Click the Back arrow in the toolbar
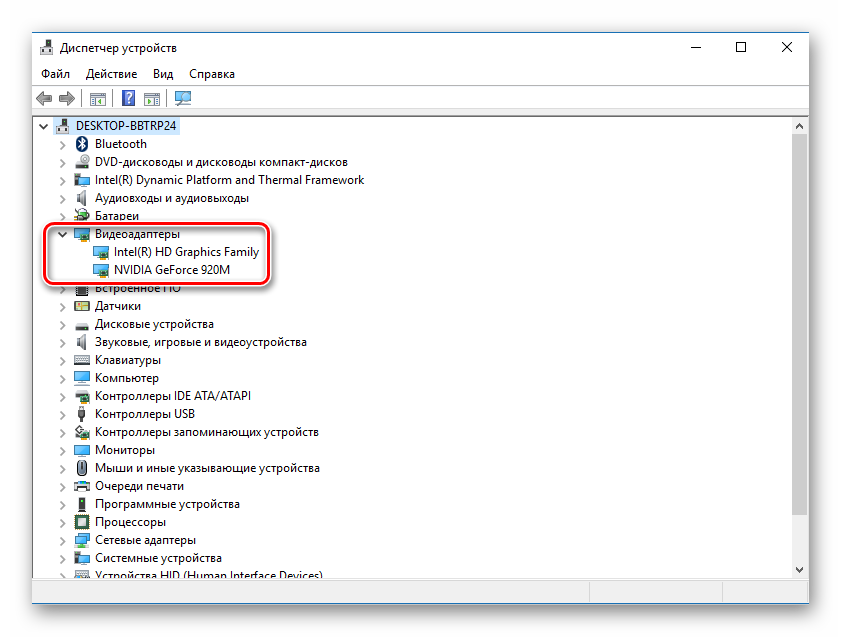Viewport: 841px width, 637px height. pos(44,98)
